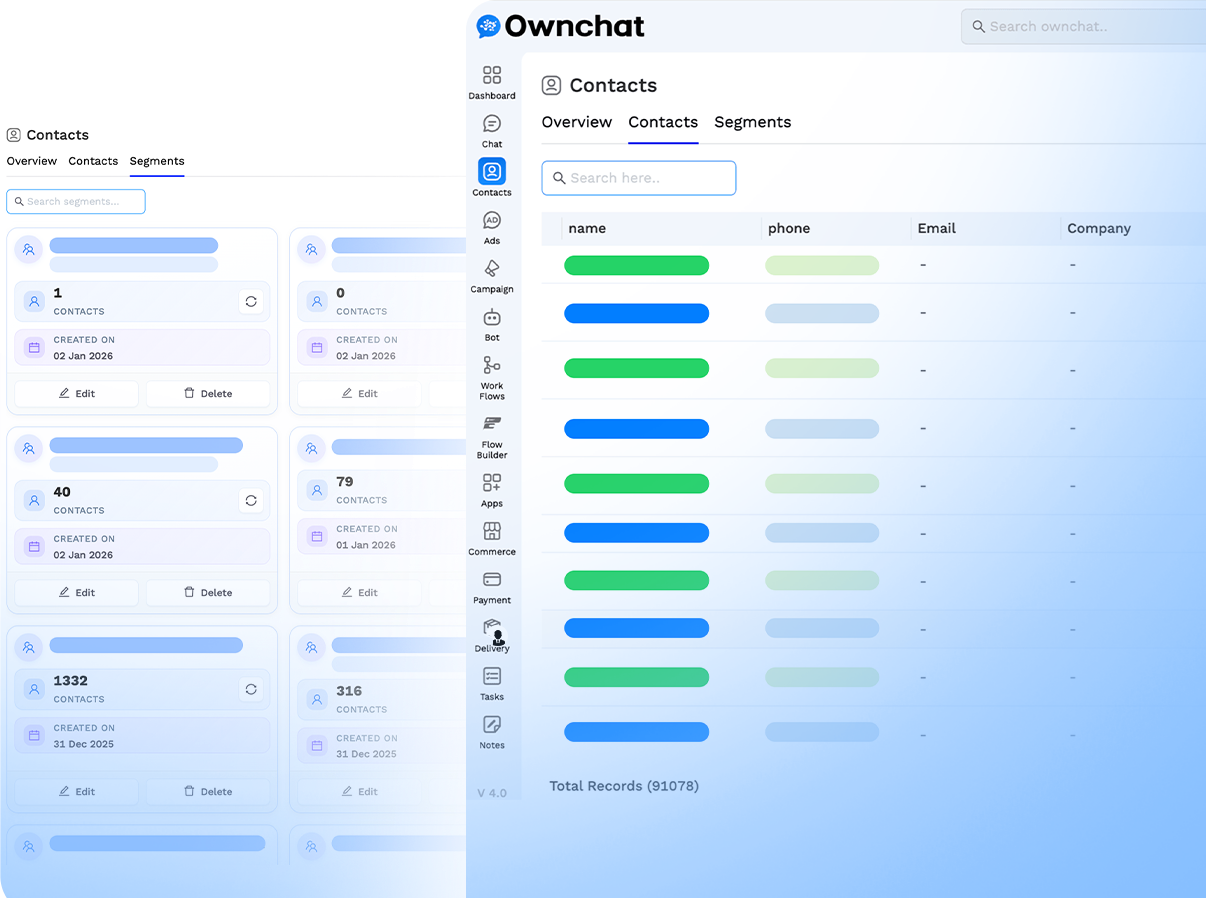Open the Notes icon in sidebar
The width and height of the screenshot is (1206, 898).
click(x=491, y=725)
